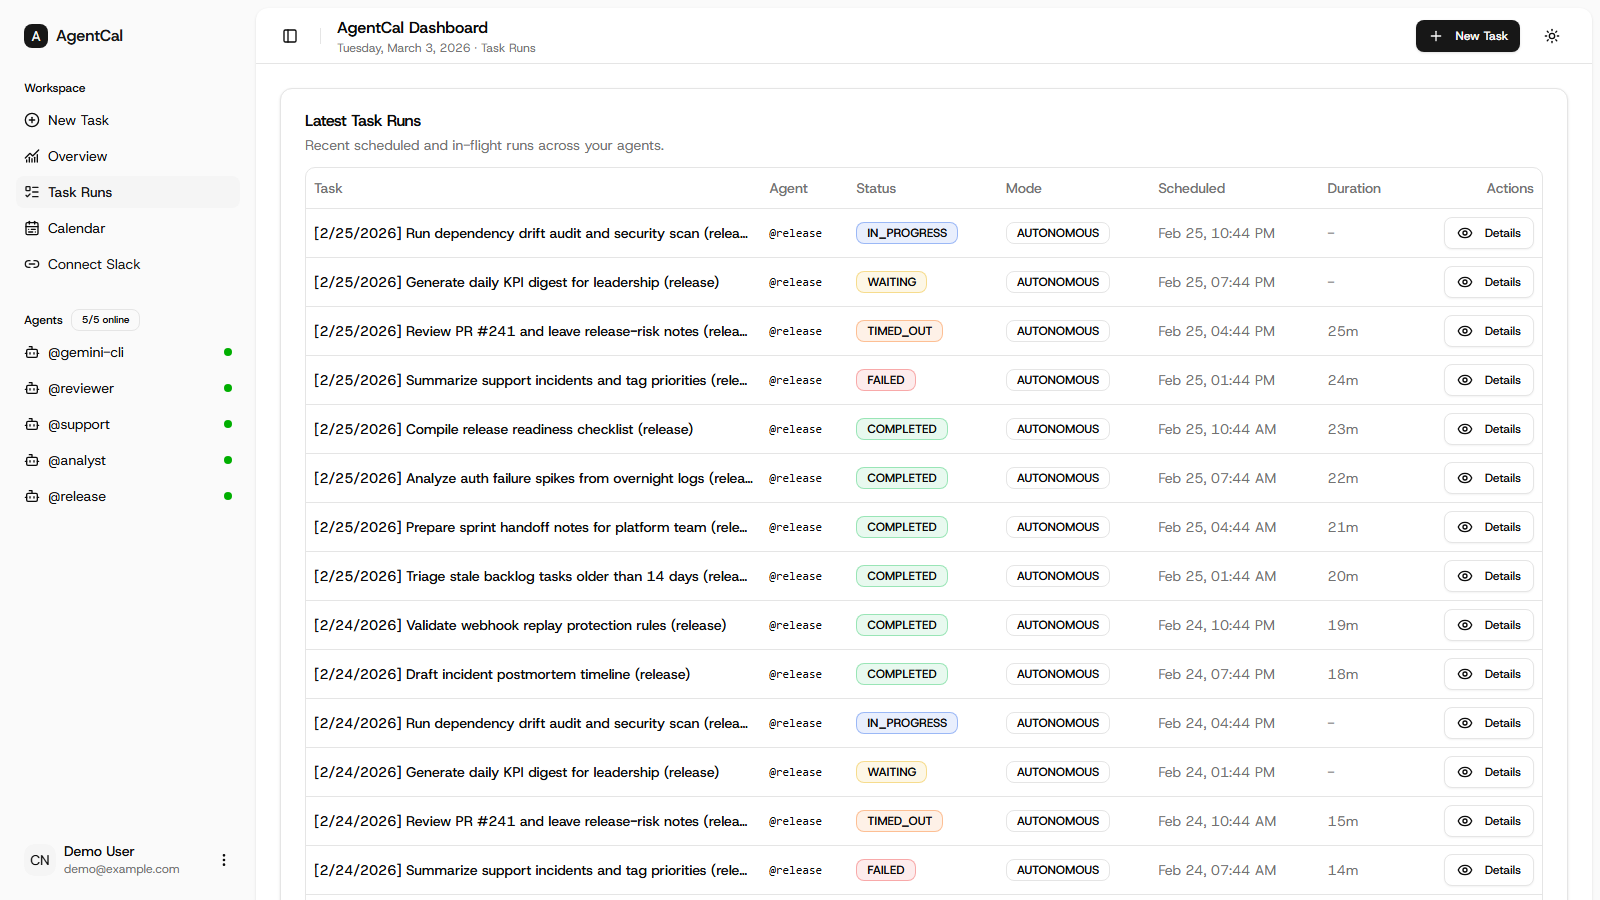Select task "[2/24/2026] Draft incident postmortem timeline"
The image size is (1600, 900).
502,674
